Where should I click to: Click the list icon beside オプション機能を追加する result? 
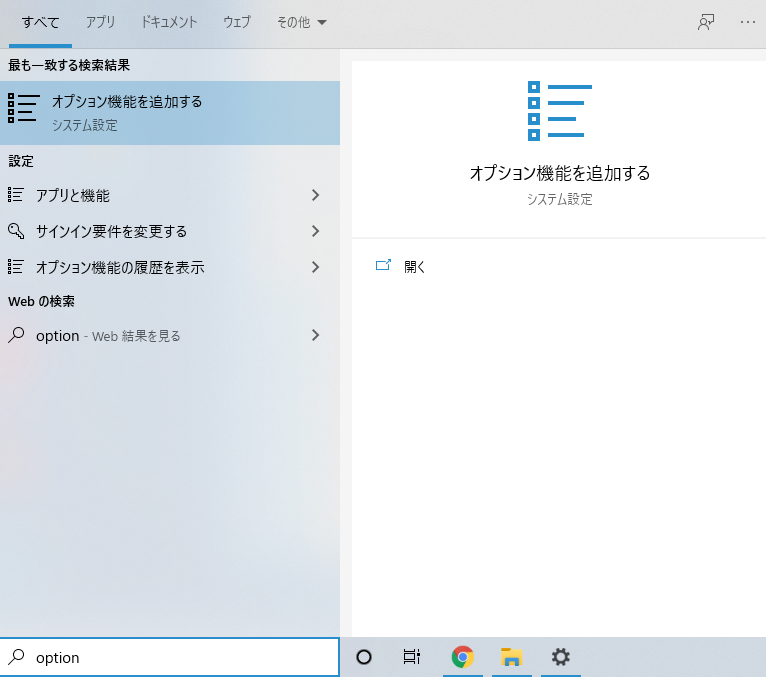[23, 108]
